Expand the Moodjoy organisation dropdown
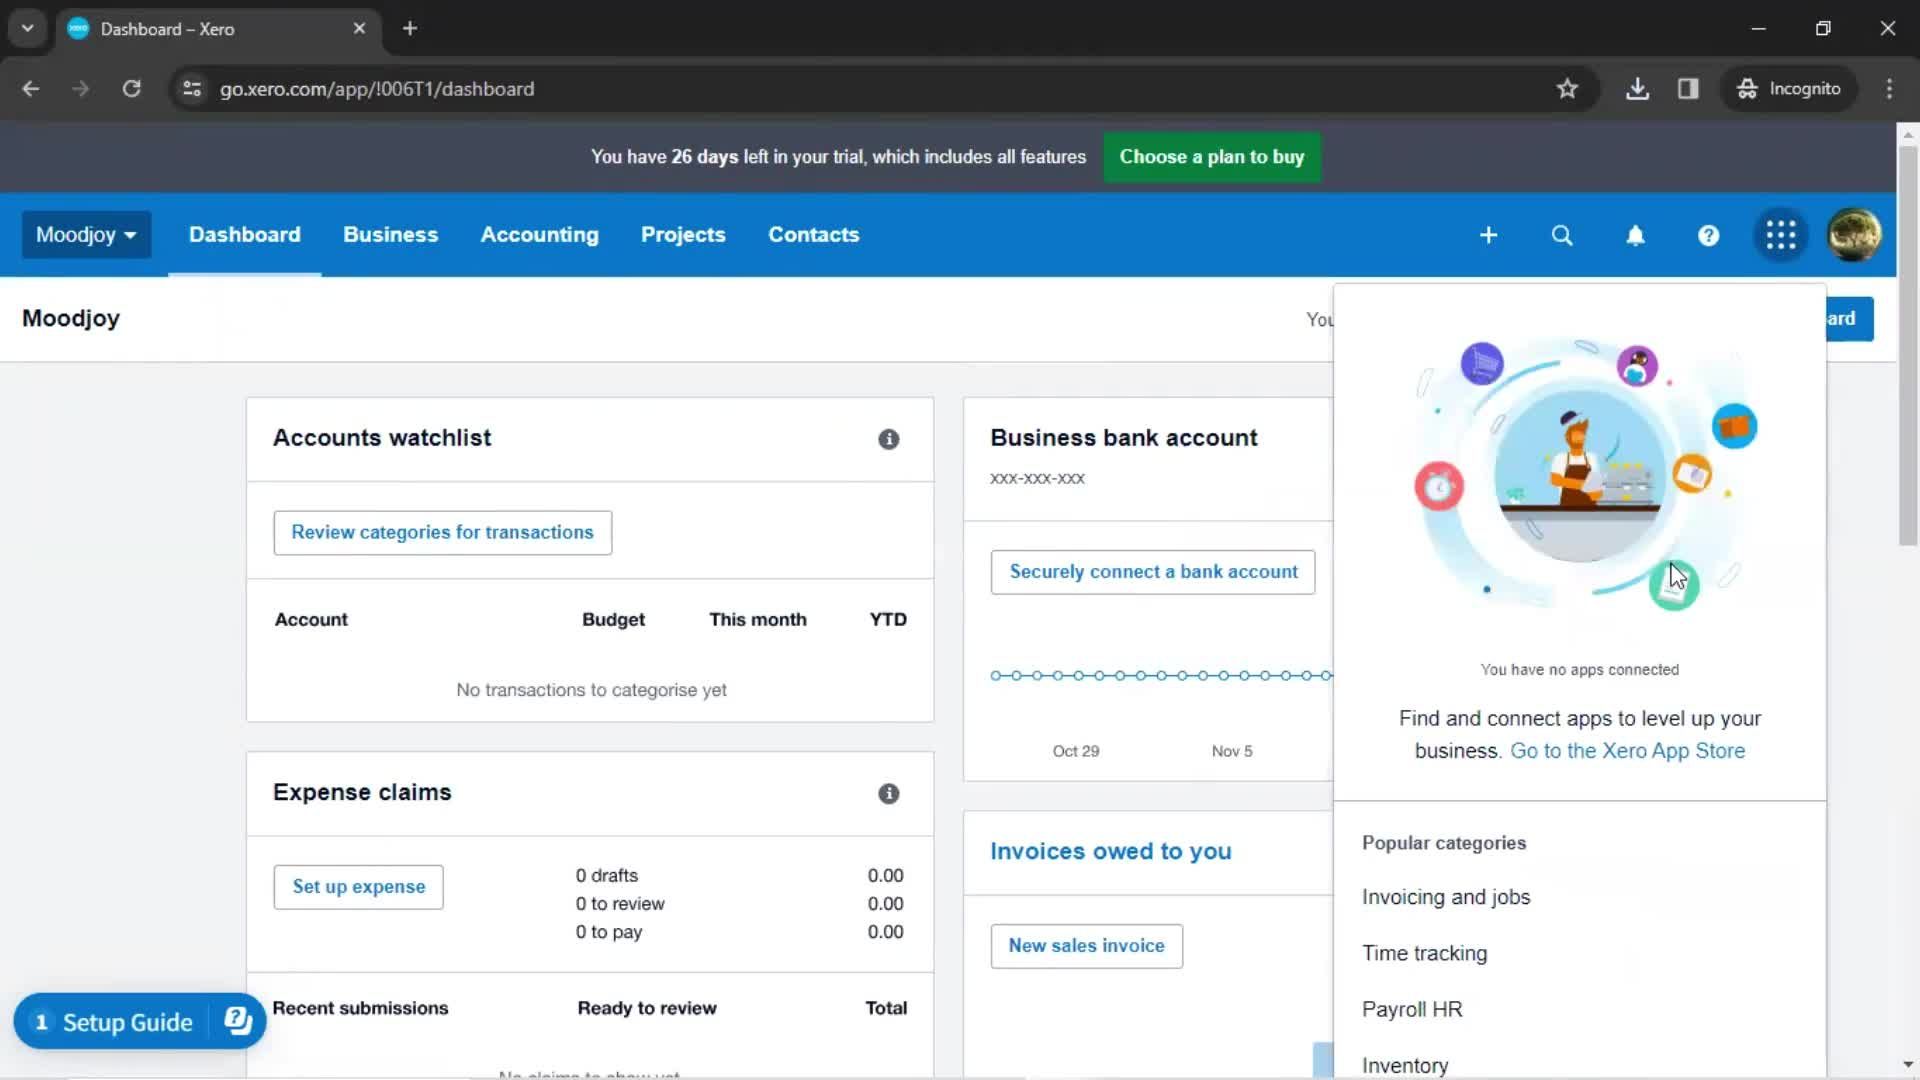 point(86,235)
